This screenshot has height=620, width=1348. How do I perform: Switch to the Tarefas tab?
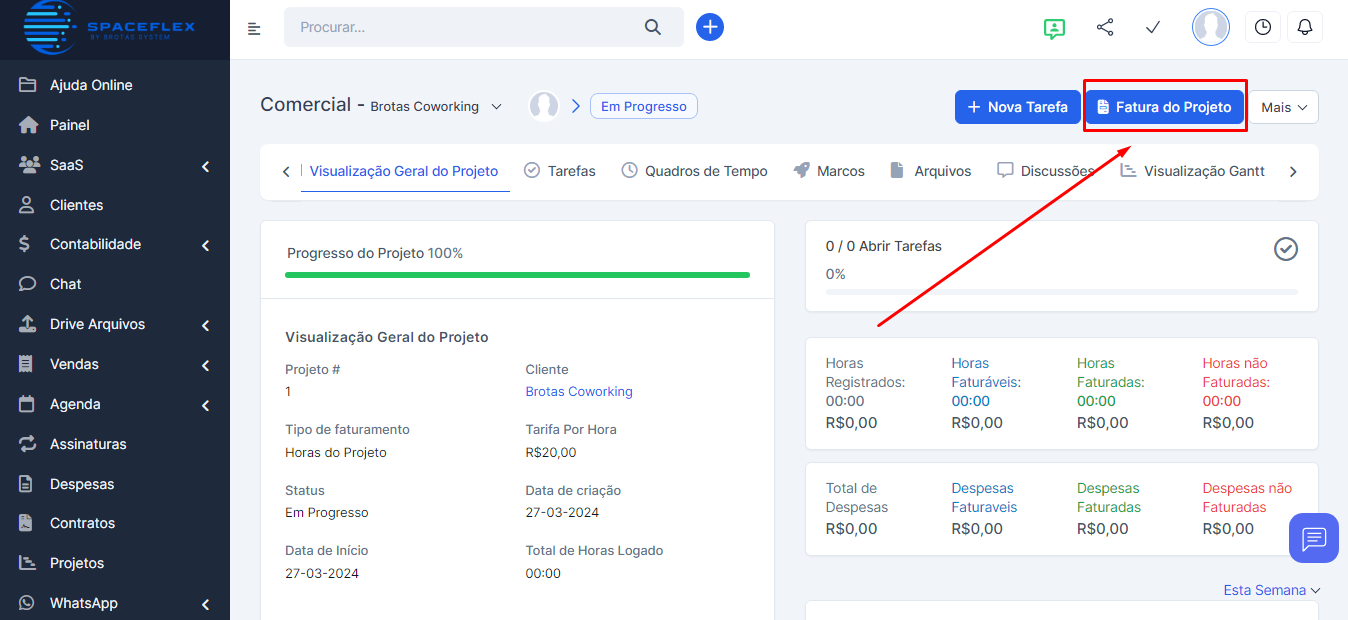(560, 171)
